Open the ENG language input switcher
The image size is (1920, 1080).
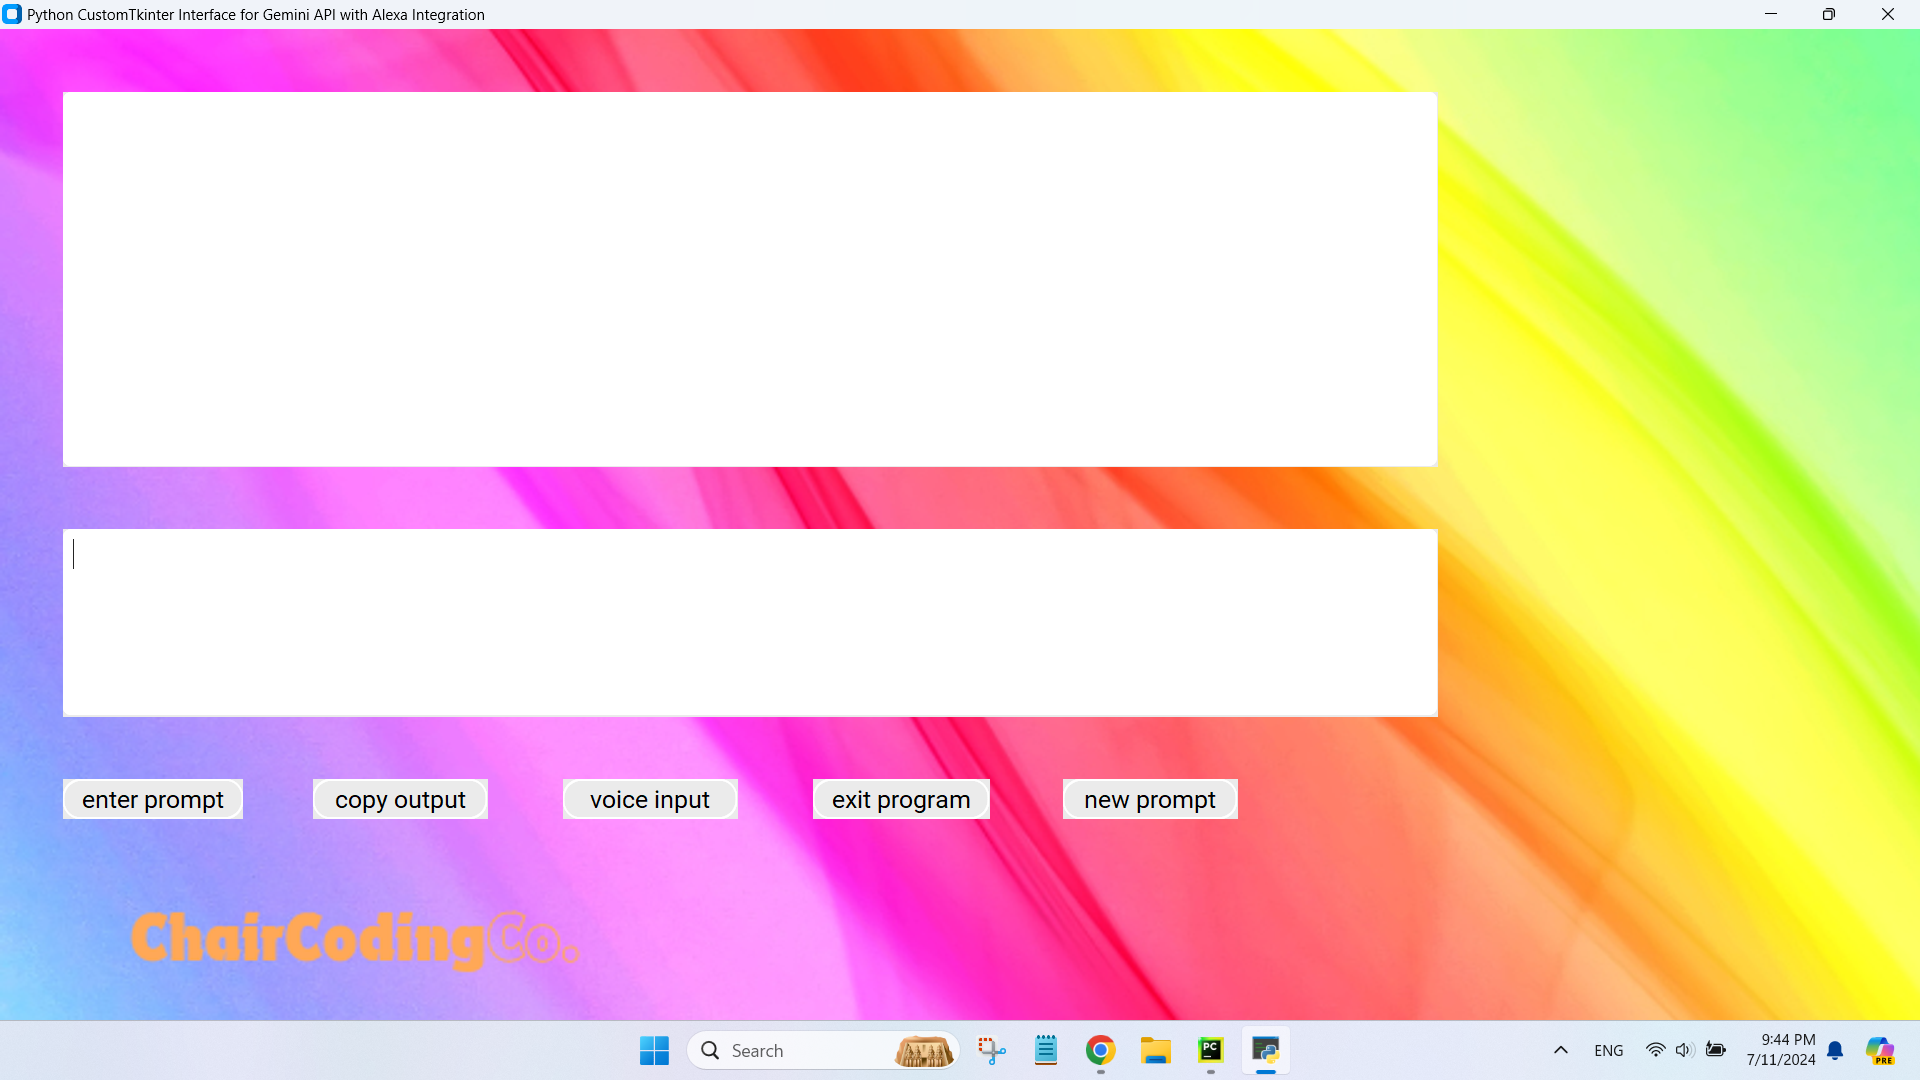[1609, 1050]
